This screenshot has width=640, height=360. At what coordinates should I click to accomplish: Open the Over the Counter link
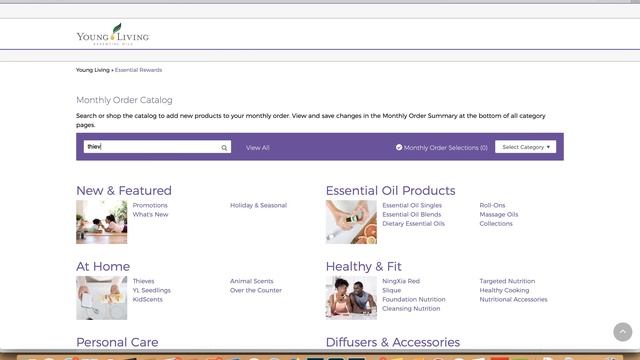[256, 290]
